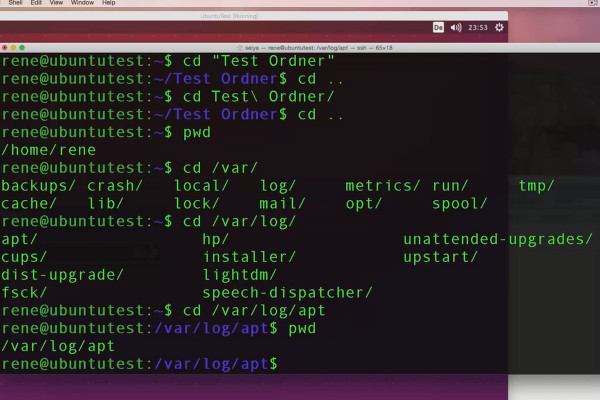Click the UbuntuTest [Running] window title
The width and height of the screenshot is (600, 400).
tap(229, 16)
